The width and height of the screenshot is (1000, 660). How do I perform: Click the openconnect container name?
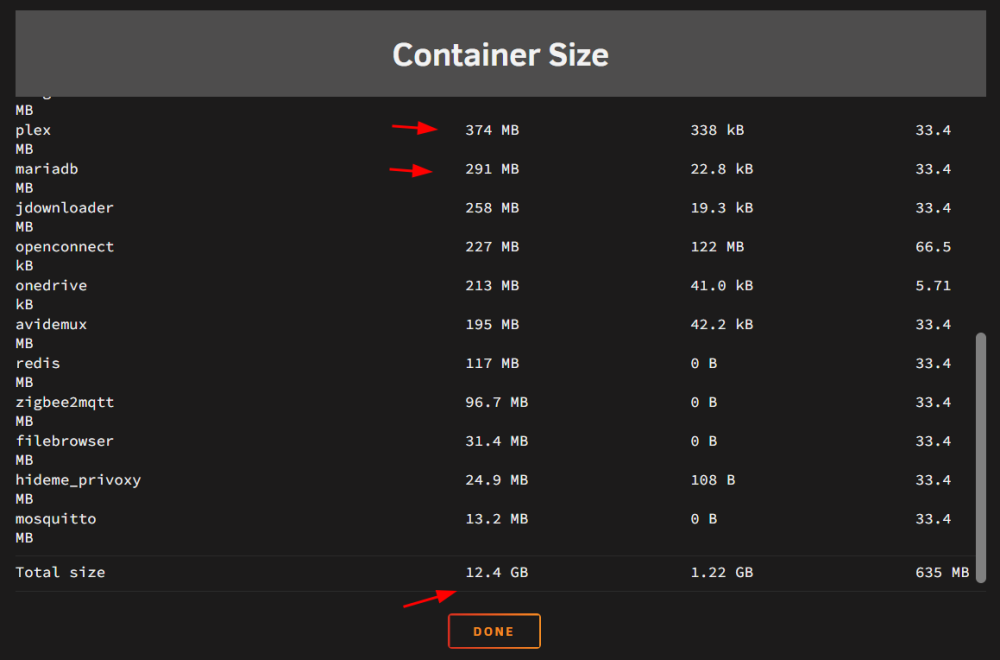tap(64, 247)
